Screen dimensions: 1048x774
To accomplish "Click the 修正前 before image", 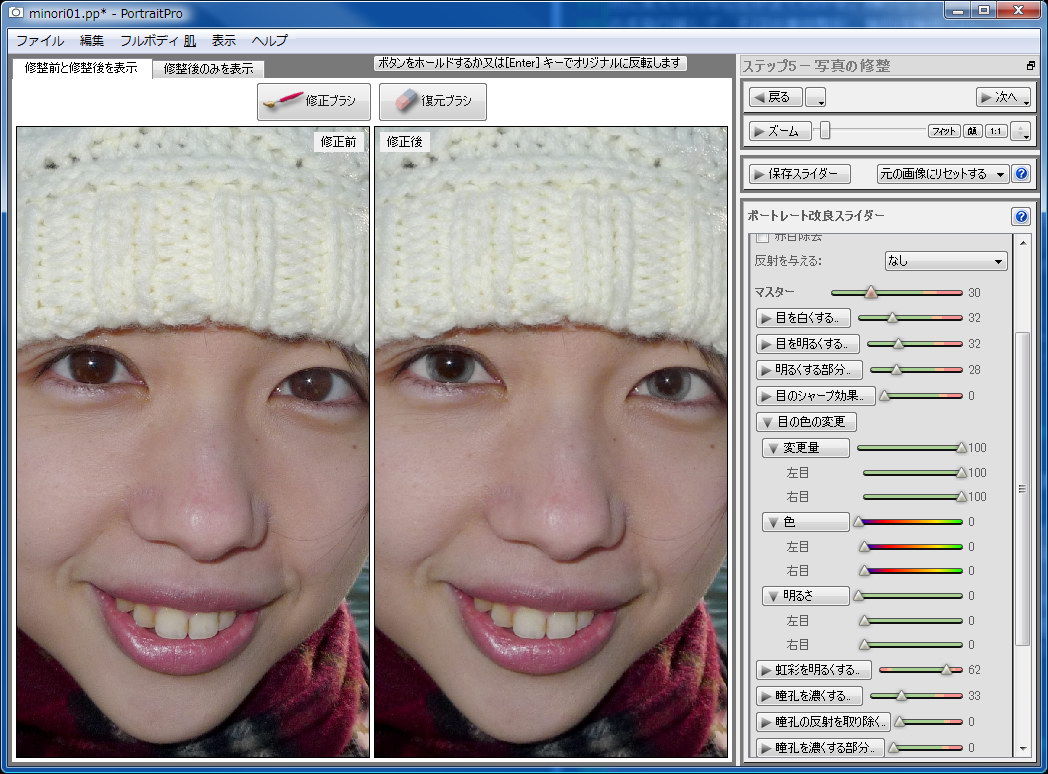I will 193,442.
